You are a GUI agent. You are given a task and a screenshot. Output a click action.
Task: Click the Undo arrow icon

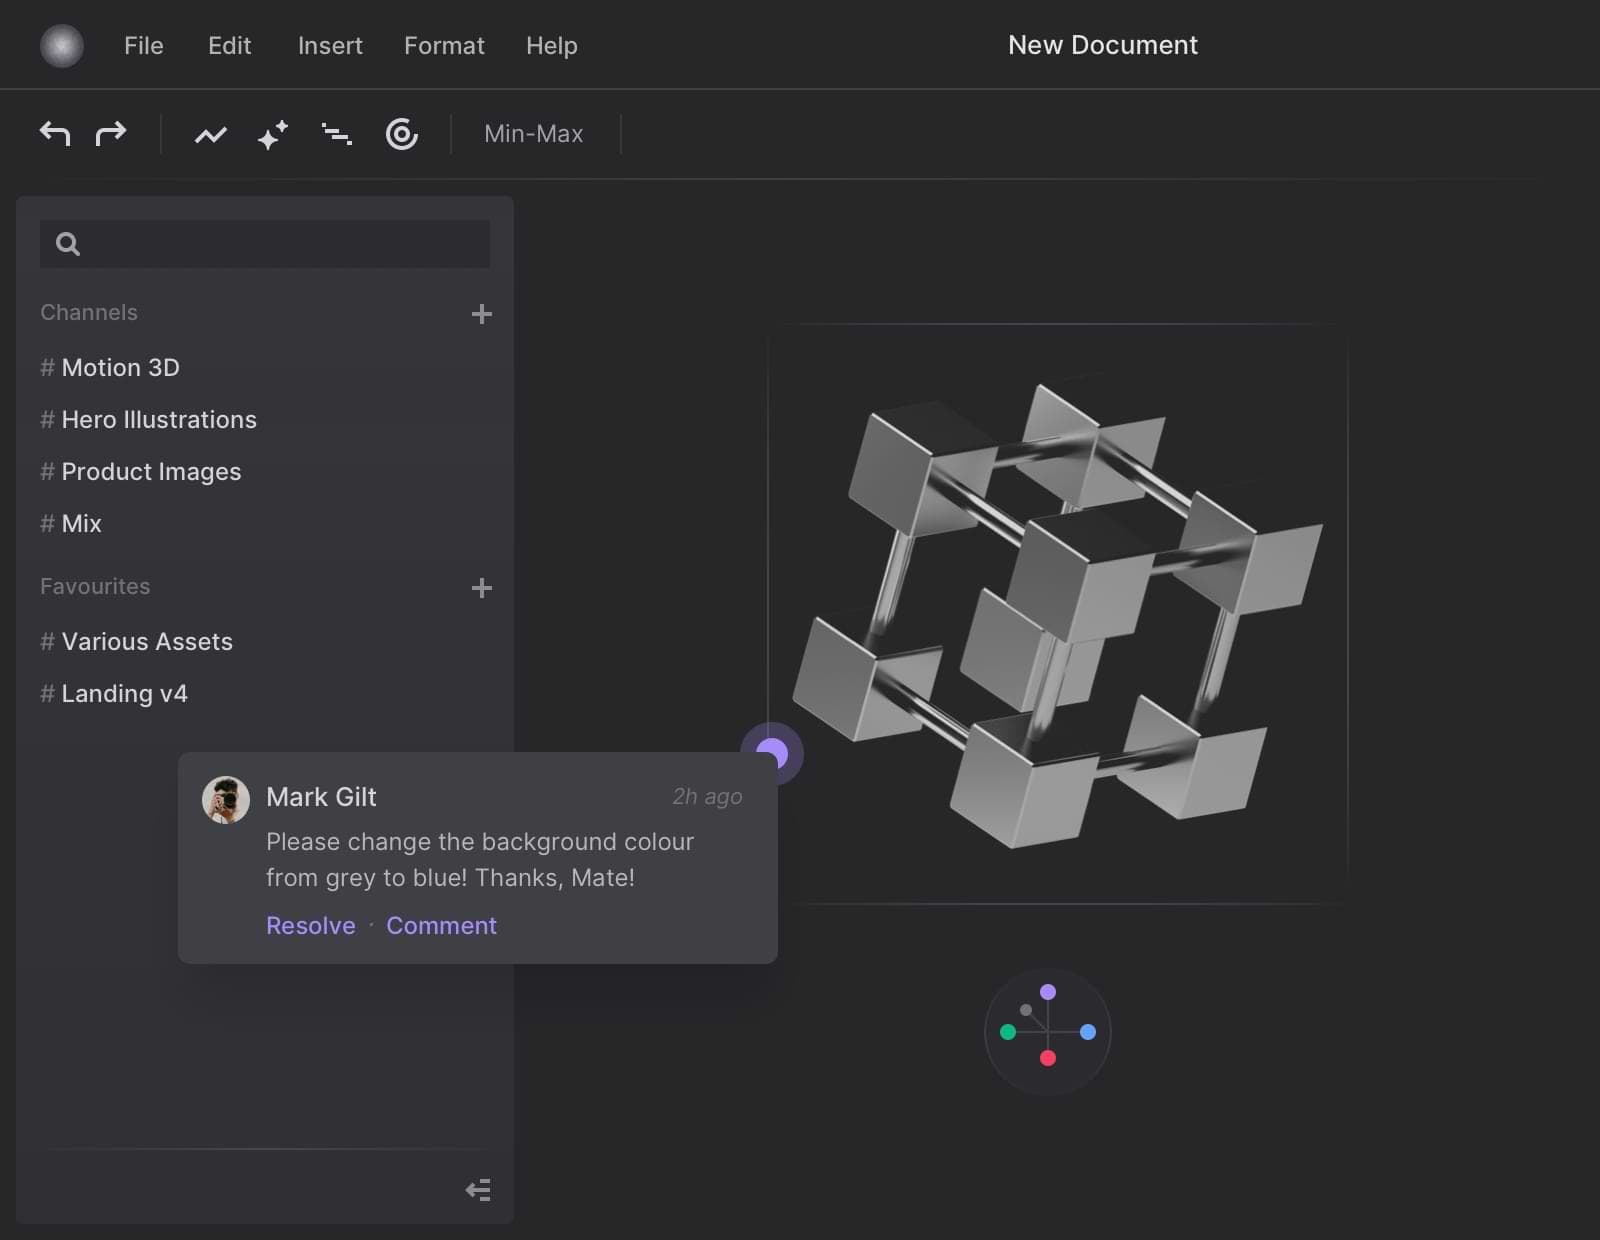pos(55,134)
